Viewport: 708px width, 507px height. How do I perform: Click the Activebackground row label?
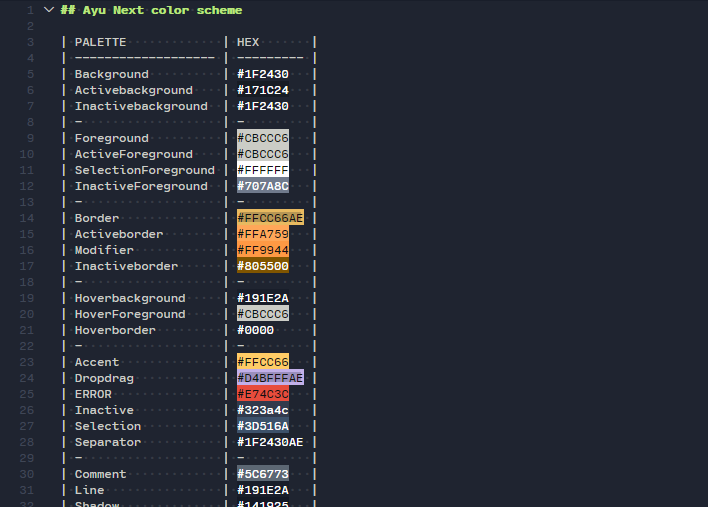(134, 90)
